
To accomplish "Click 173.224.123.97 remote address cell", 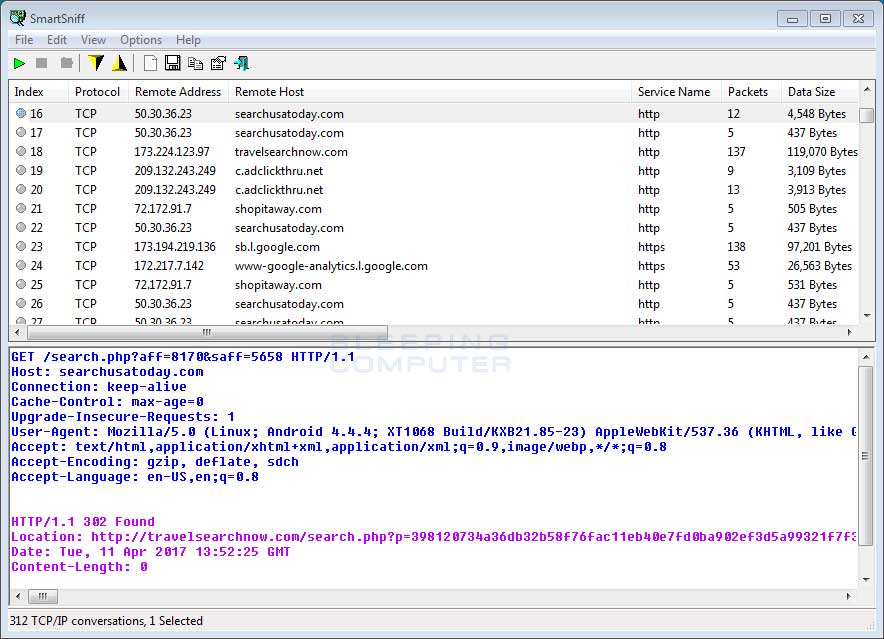I will [172, 152].
